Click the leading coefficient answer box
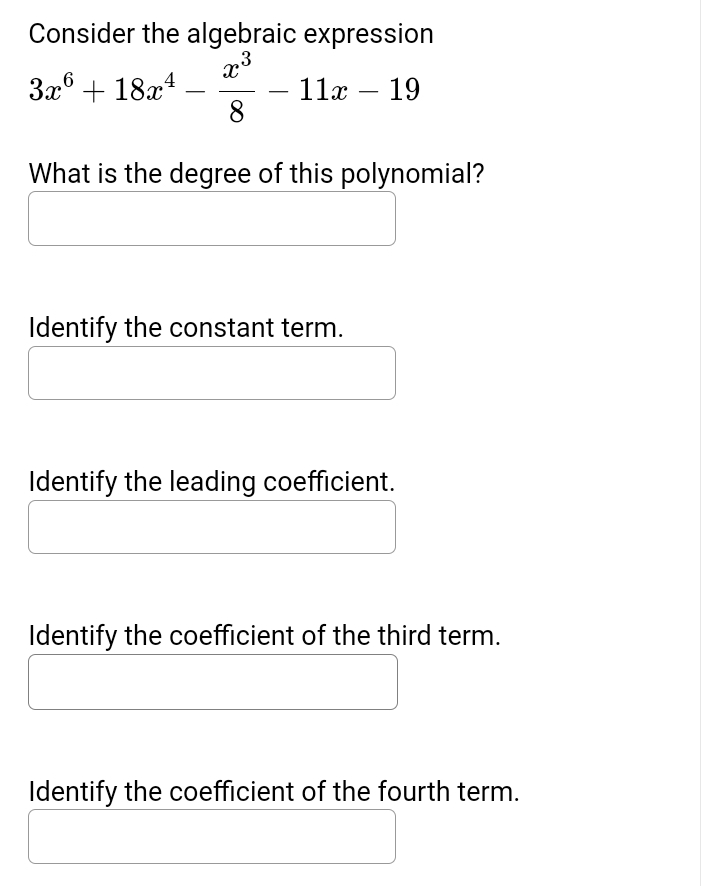 click(211, 526)
